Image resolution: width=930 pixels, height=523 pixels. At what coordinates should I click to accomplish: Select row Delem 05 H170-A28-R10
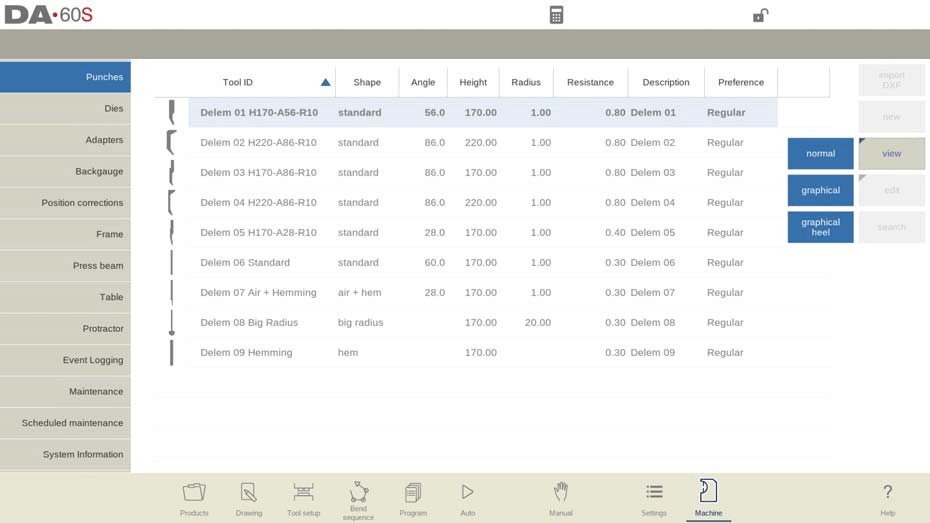pyautogui.click(x=483, y=232)
